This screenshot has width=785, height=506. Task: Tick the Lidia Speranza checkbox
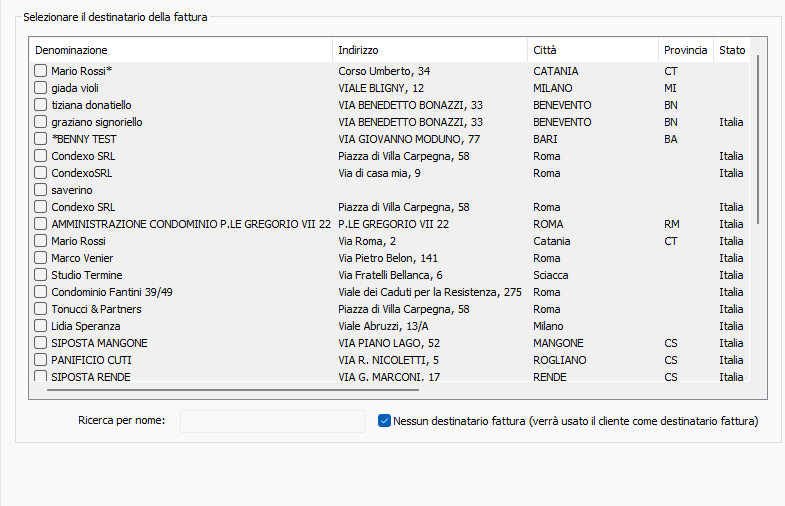pyautogui.click(x=41, y=326)
